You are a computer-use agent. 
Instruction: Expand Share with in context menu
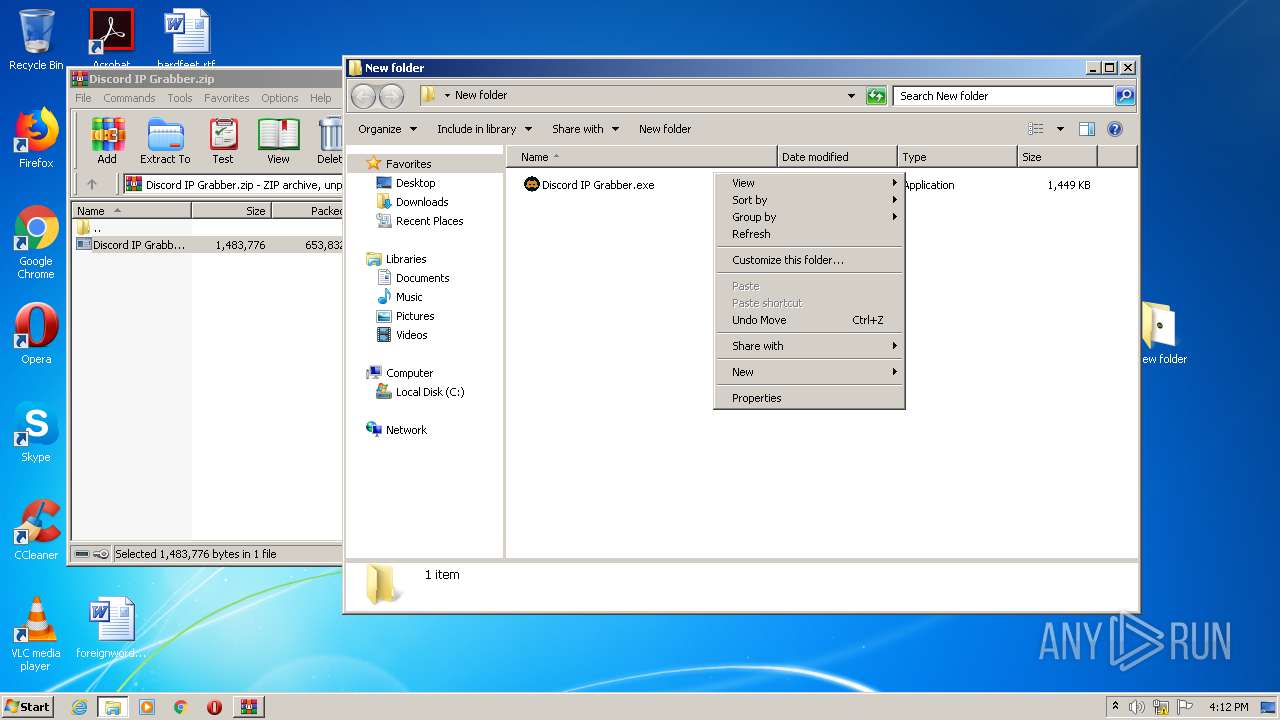click(x=810, y=346)
